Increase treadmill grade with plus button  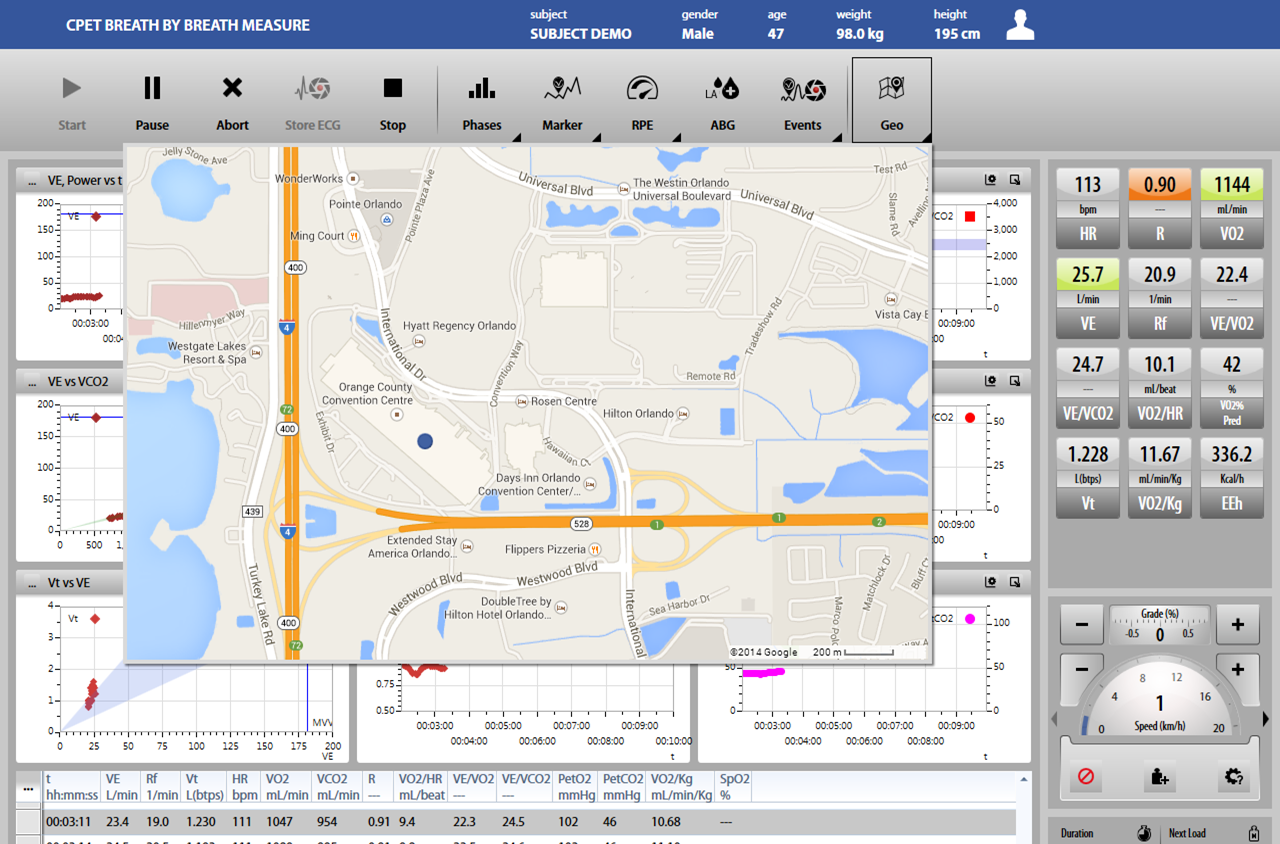[1237, 625]
